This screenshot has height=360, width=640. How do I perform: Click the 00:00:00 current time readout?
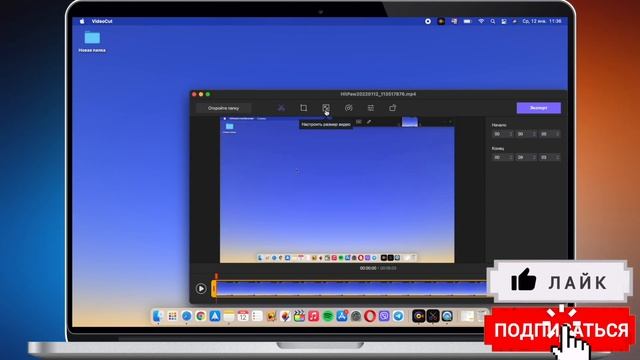368,268
